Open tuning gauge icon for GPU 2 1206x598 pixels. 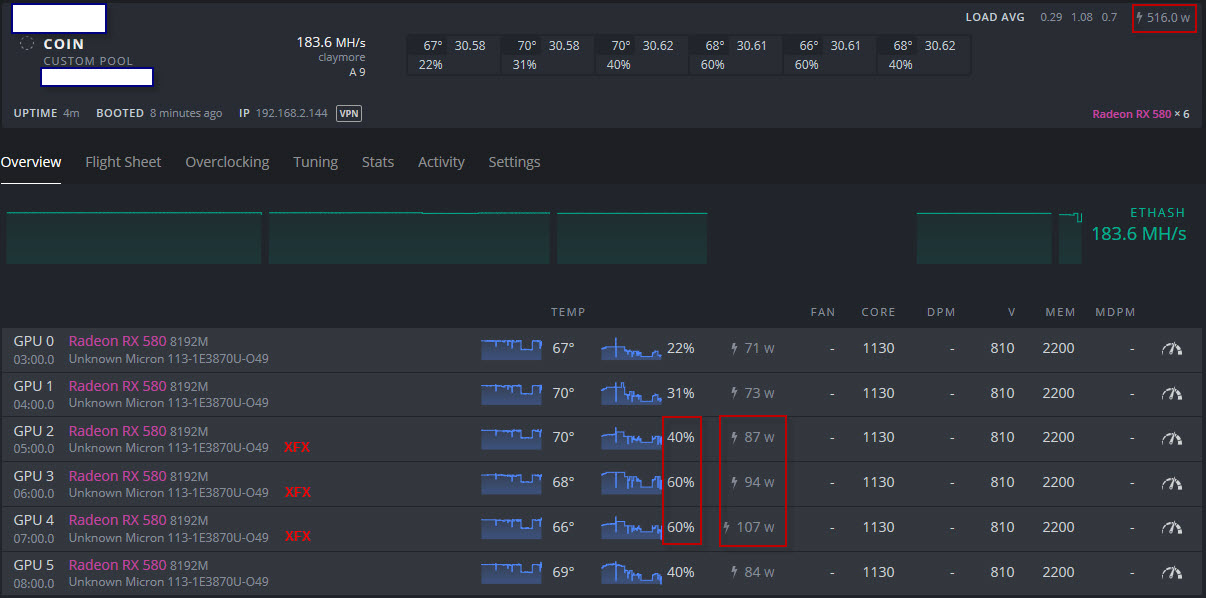(x=1171, y=438)
